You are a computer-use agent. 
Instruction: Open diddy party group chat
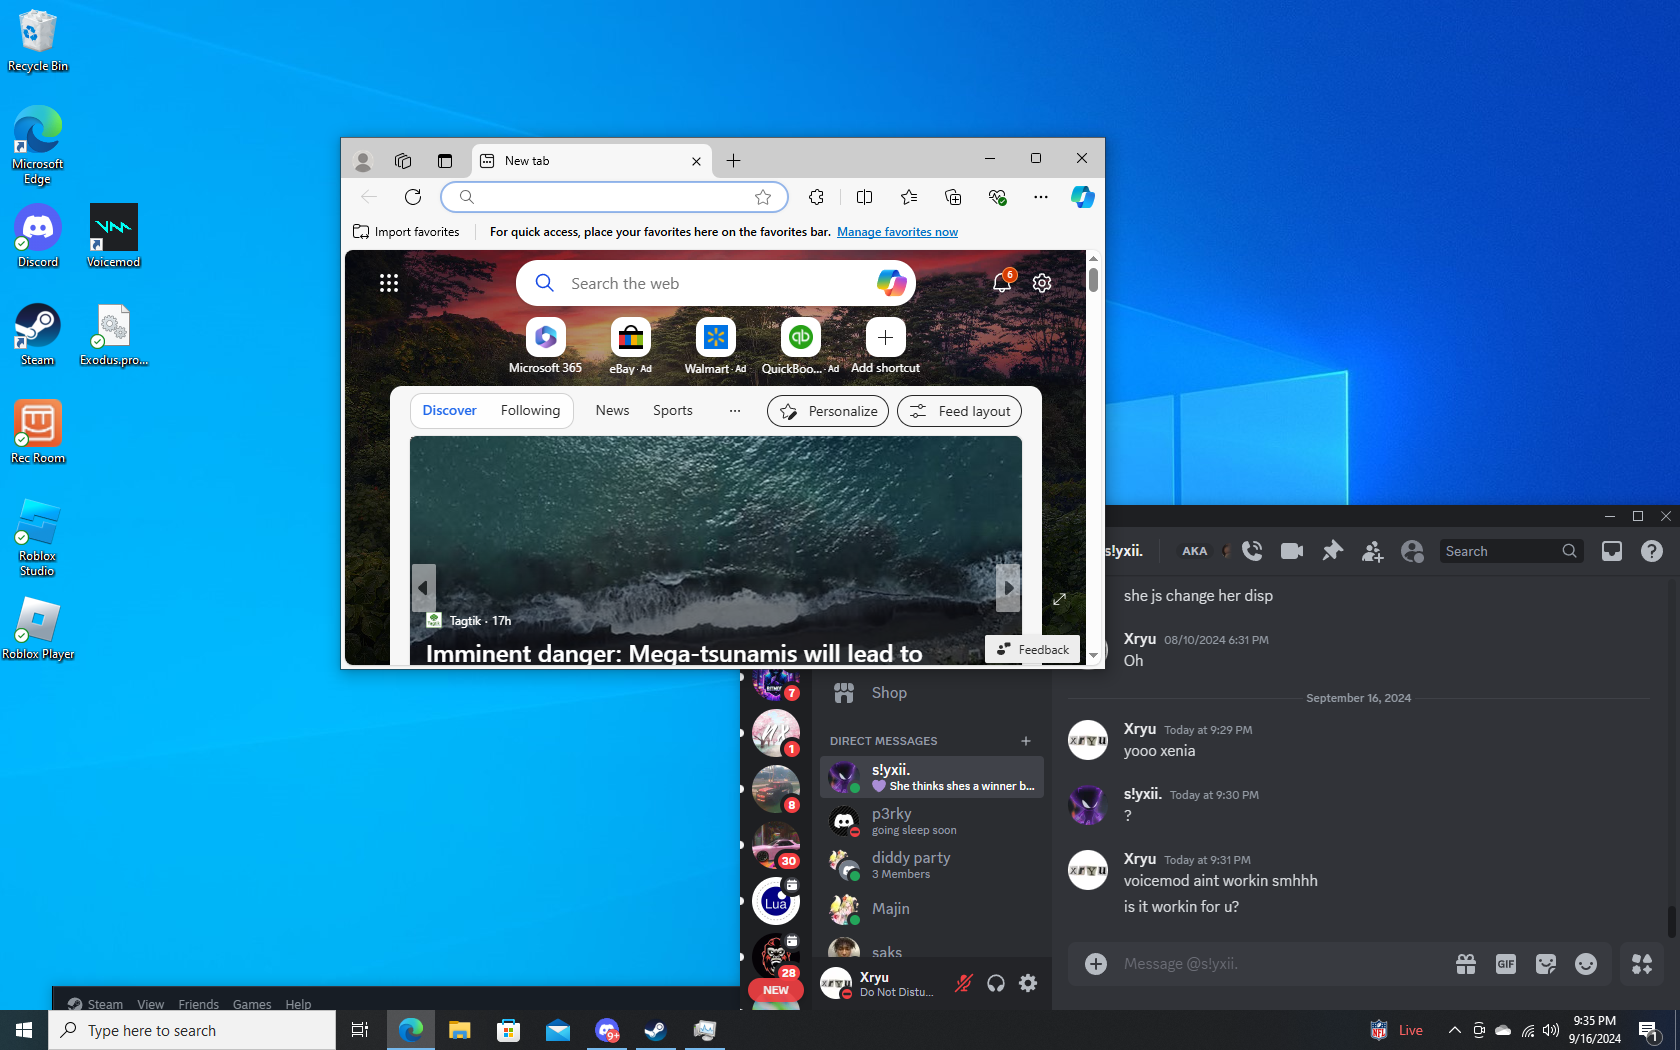point(932,865)
